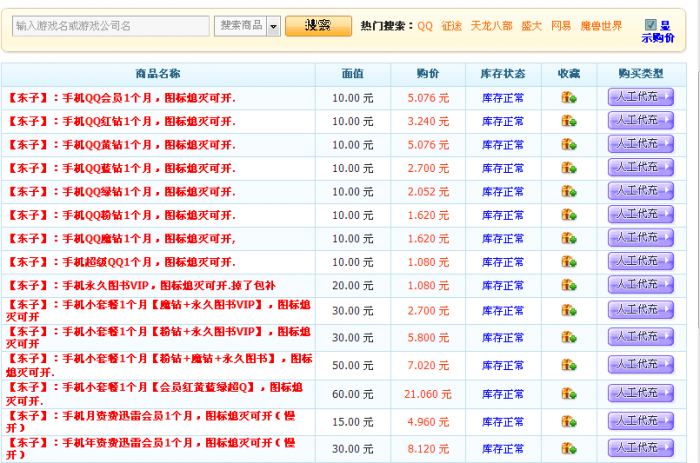
Task: Click the 21.060 元 price cell
Action: [428, 394]
